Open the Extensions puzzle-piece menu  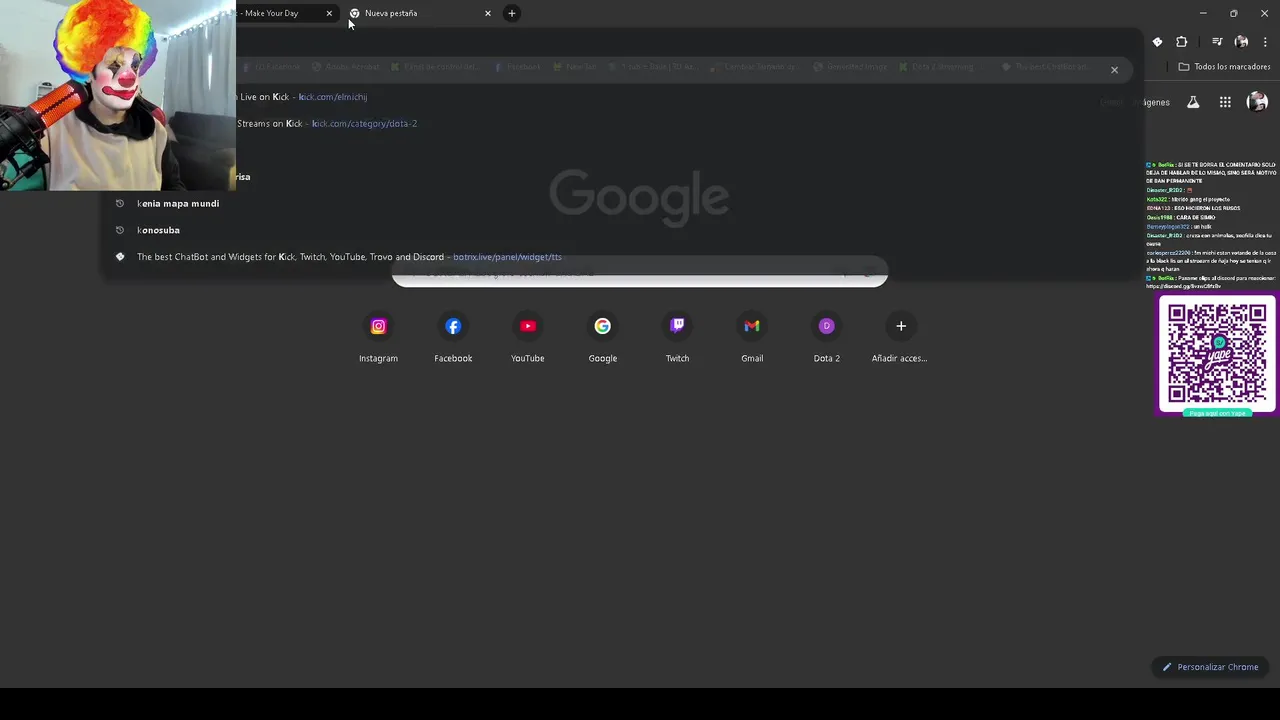pyautogui.click(x=1182, y=42)
